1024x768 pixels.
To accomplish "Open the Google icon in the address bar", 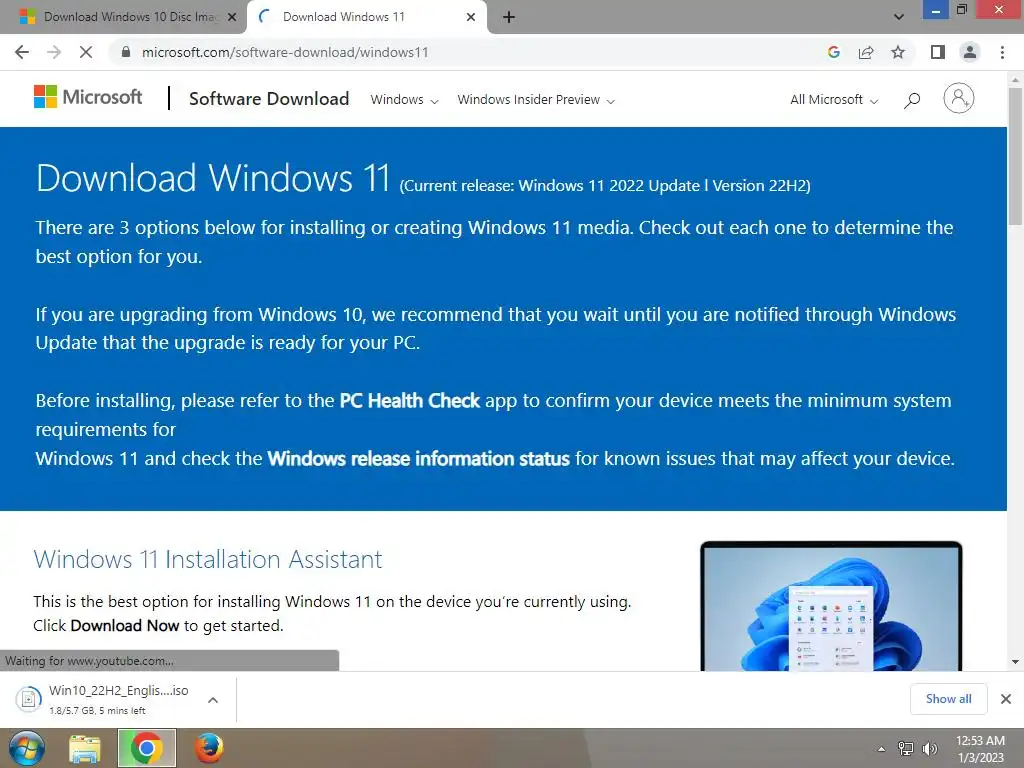I will (x=834, y=52).
